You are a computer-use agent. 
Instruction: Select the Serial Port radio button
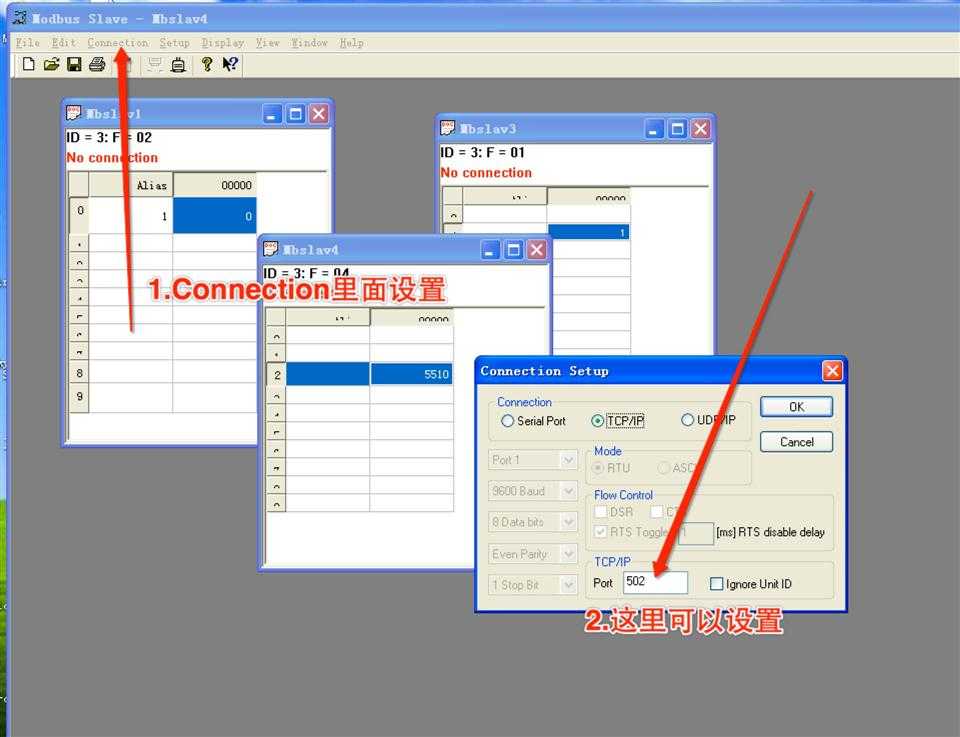click(508, 421)
